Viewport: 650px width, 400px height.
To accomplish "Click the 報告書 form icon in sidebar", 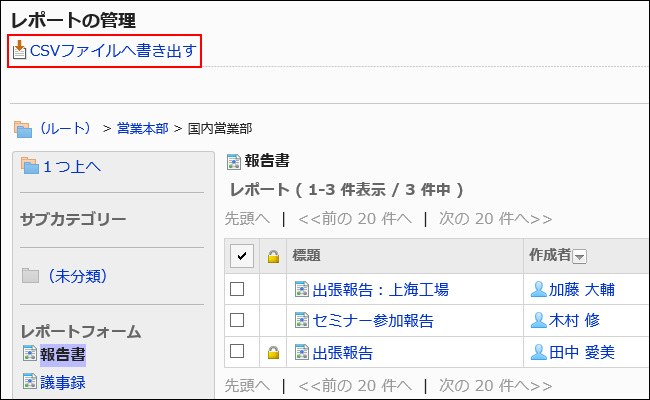I will click(x=30, y=354).
